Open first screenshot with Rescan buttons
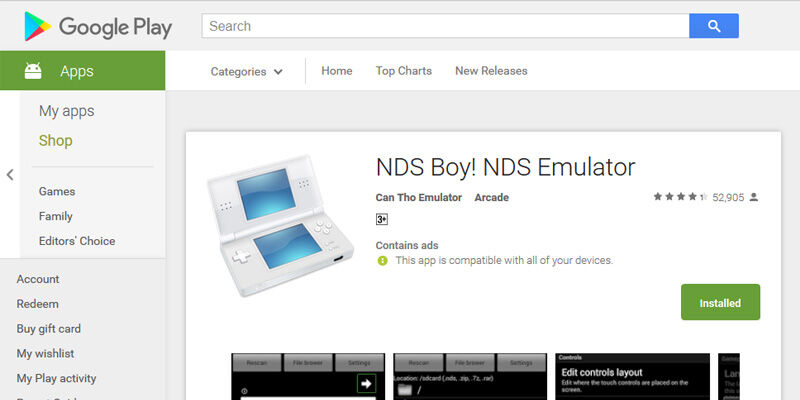 click(x=308, y=377)
